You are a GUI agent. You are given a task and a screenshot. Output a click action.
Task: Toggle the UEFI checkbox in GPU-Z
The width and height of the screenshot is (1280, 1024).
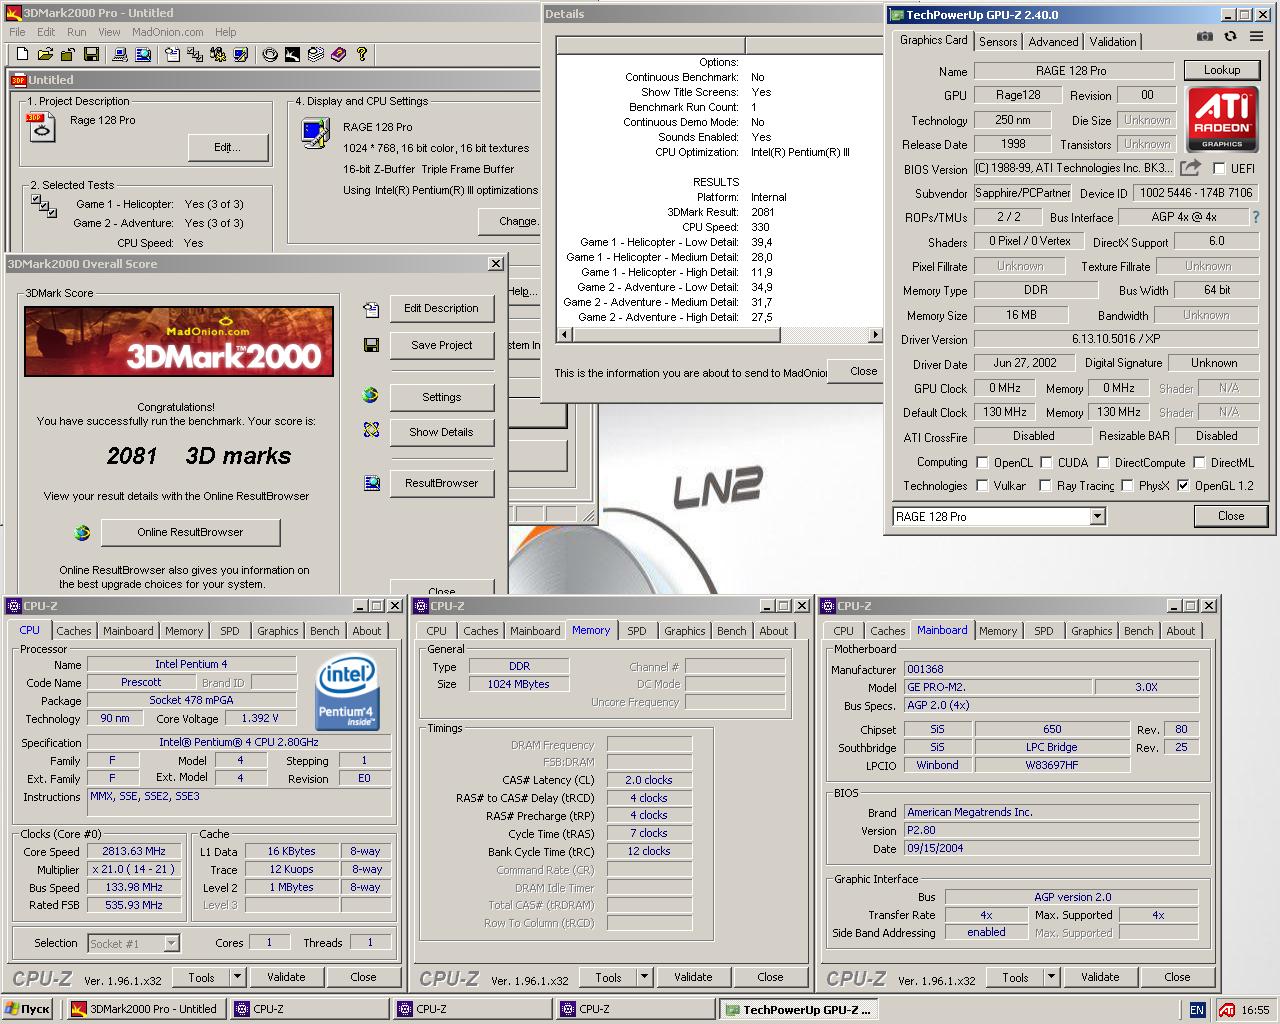(x=1220, y=169)
